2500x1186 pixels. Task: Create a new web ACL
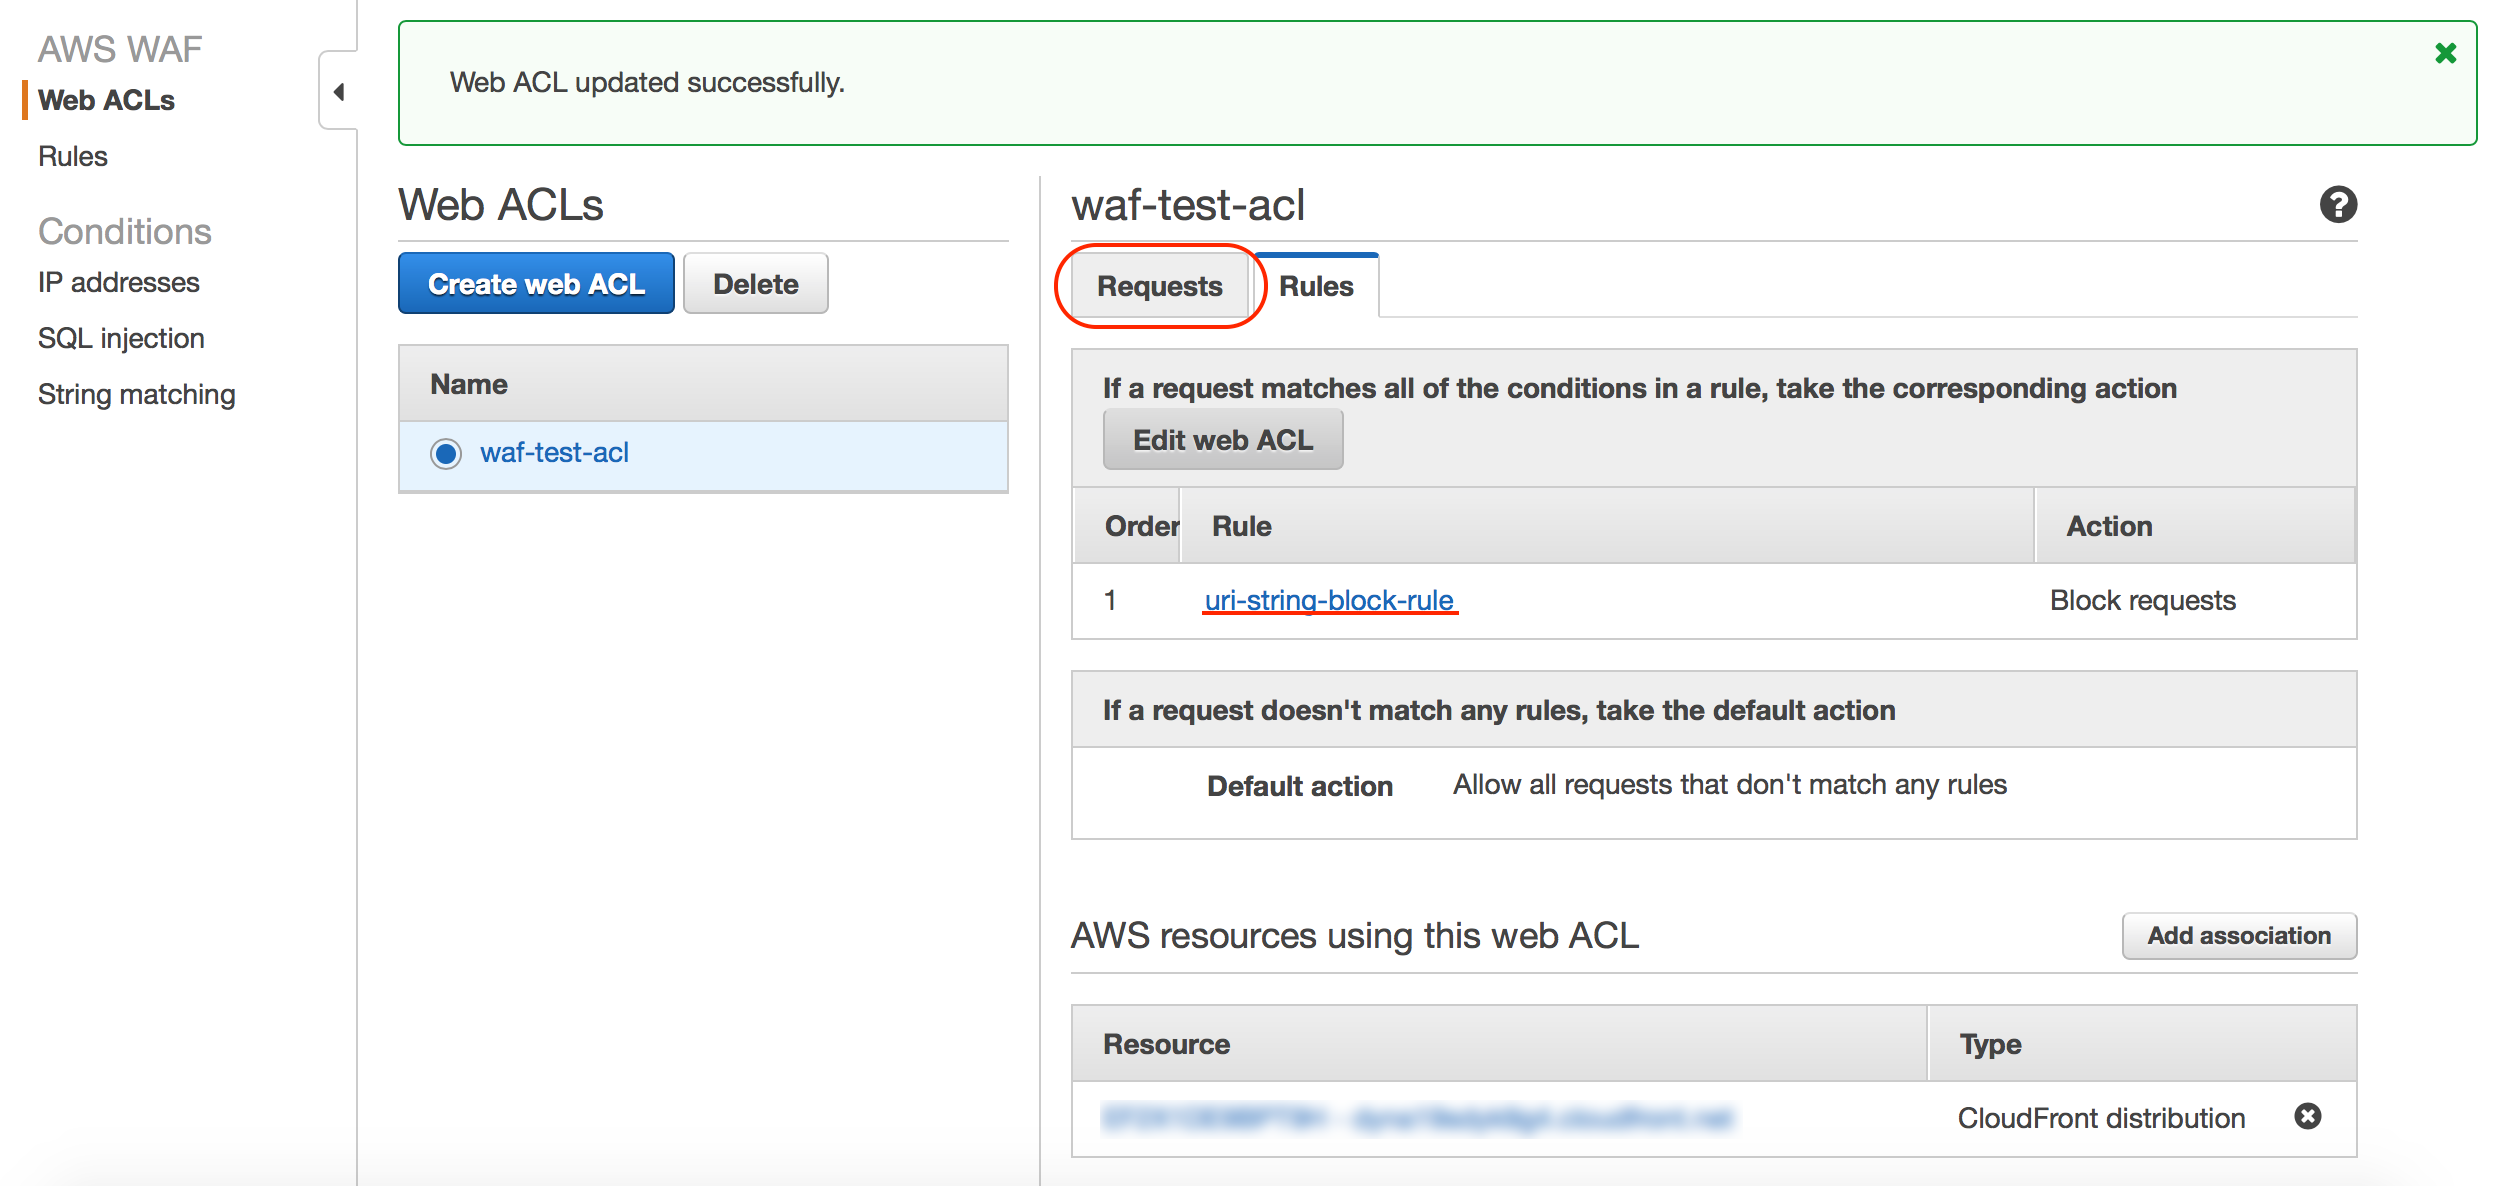[x=536, y=283]
